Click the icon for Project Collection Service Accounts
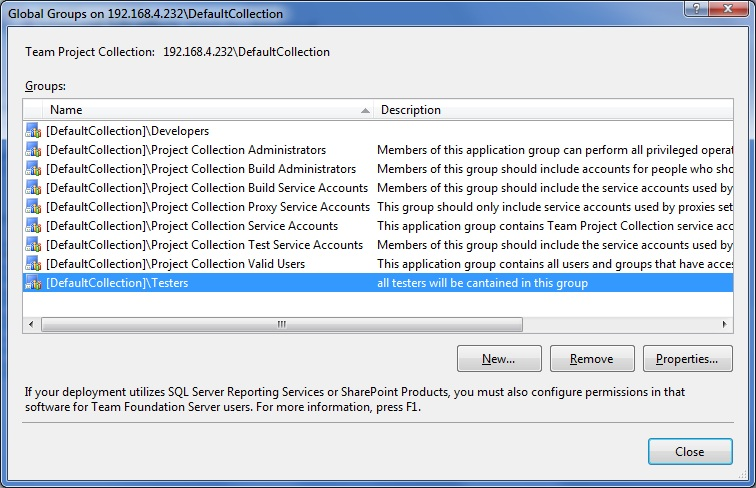 (33, 226)
